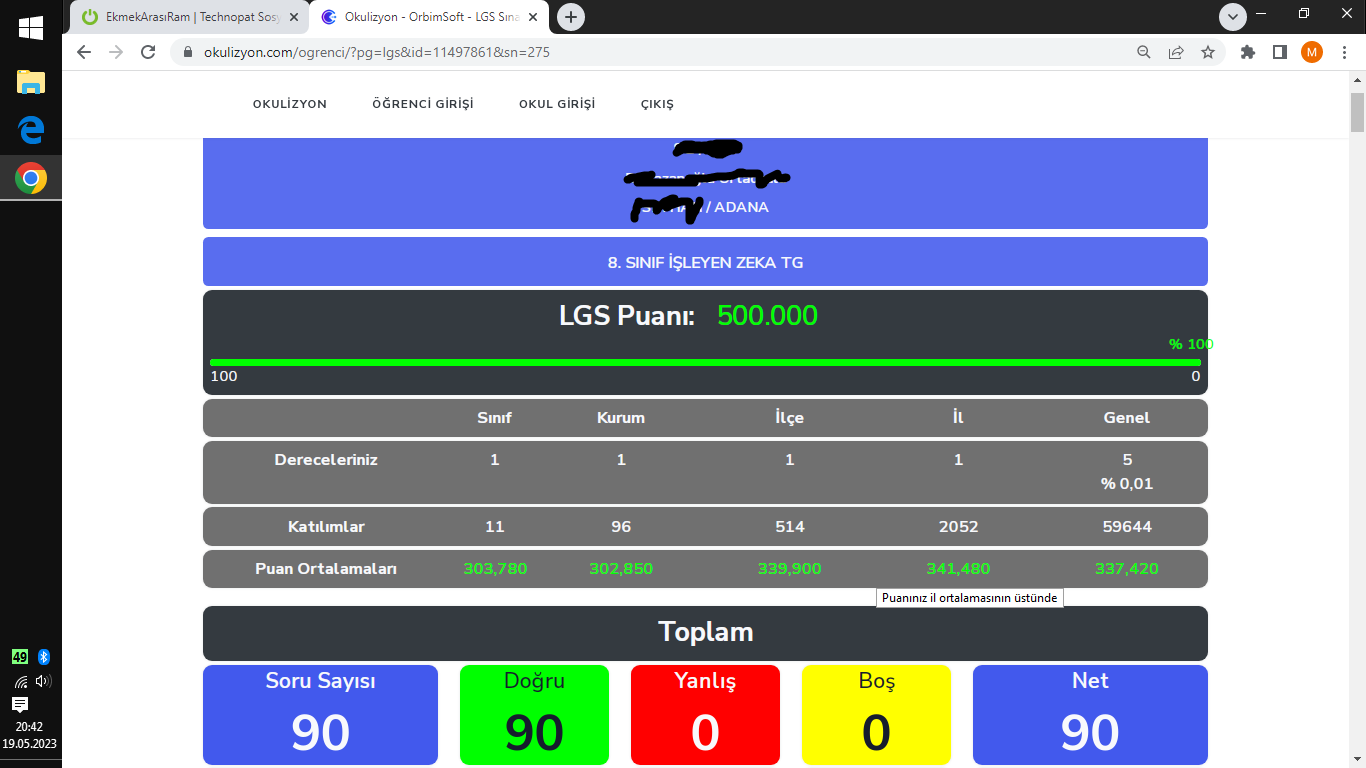Viewport: 1366px width, 768px height.
Task: Close the Okulizyon OrbimSoft tab
Action: (x=533, y=17)
